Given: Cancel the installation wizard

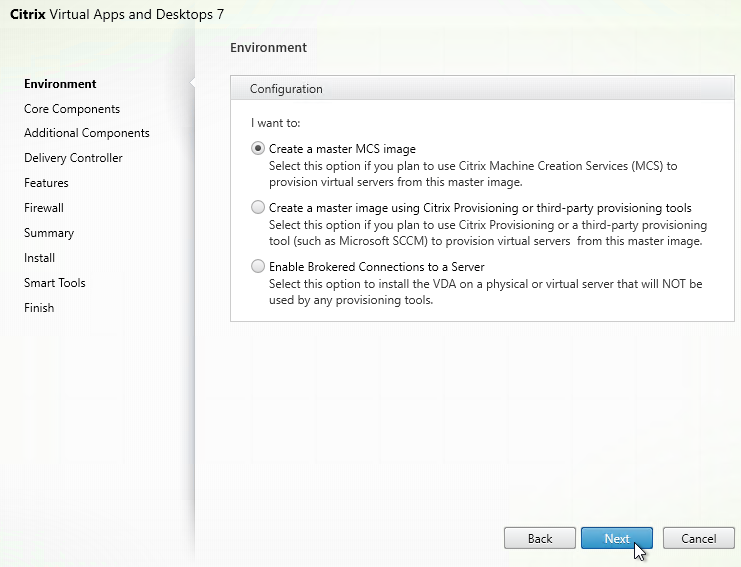Looking at the screenshot, I should tap(698, 538).
